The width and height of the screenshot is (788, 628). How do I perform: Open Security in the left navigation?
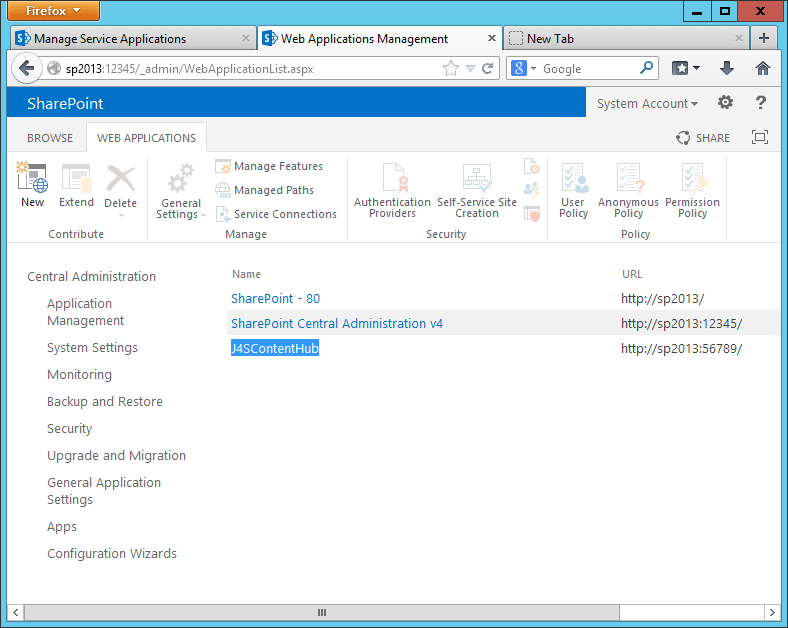tap(69, 429)
